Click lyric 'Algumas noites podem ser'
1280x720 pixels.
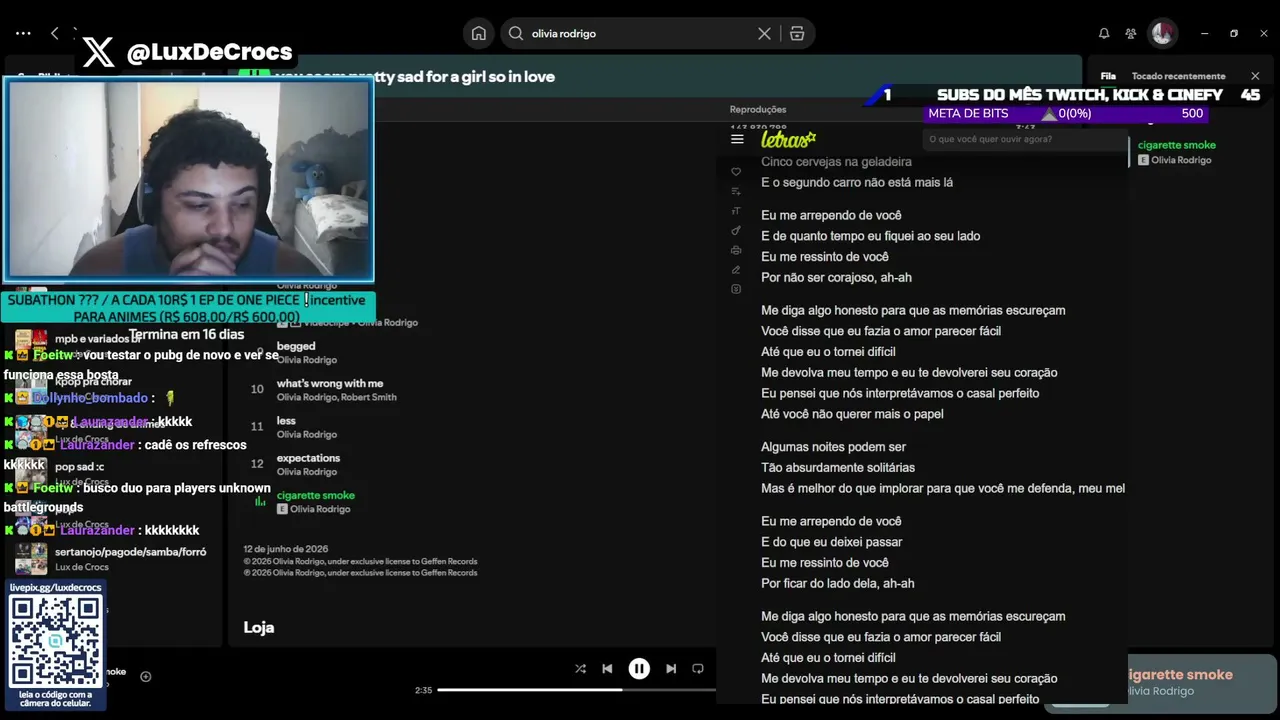point(833,447)
